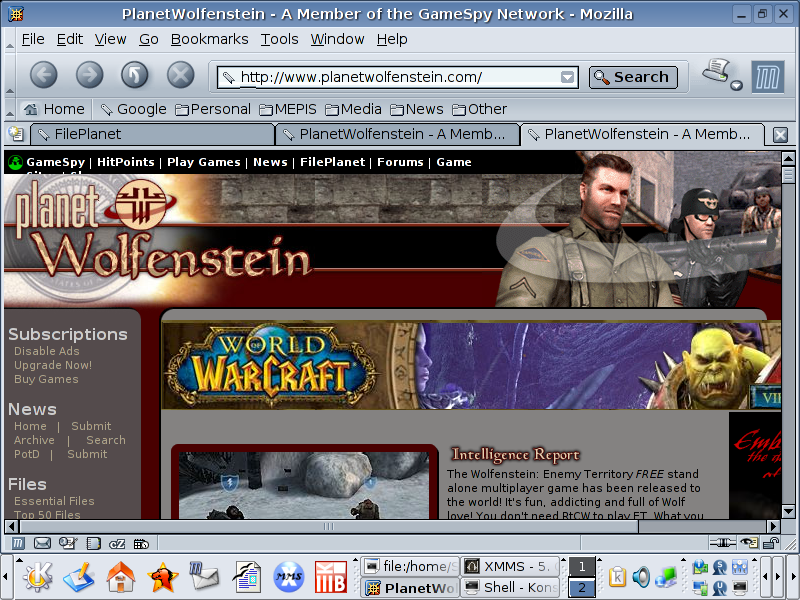Viewport: 800px width, 600px height.
Task: Switch to virtual desktop 1
Action: [x=581, y=567]
